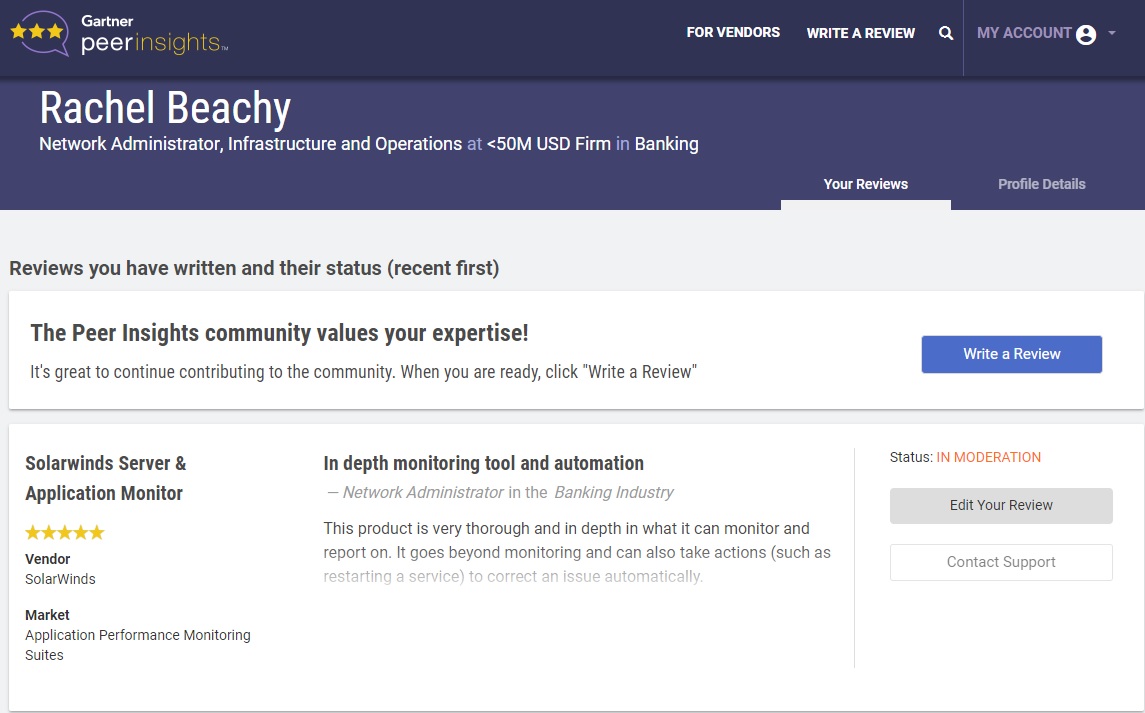Viewport: 1145px width, 713px height.
Task: Switch to the Profile Details tab
Action: pos(1041,184)
